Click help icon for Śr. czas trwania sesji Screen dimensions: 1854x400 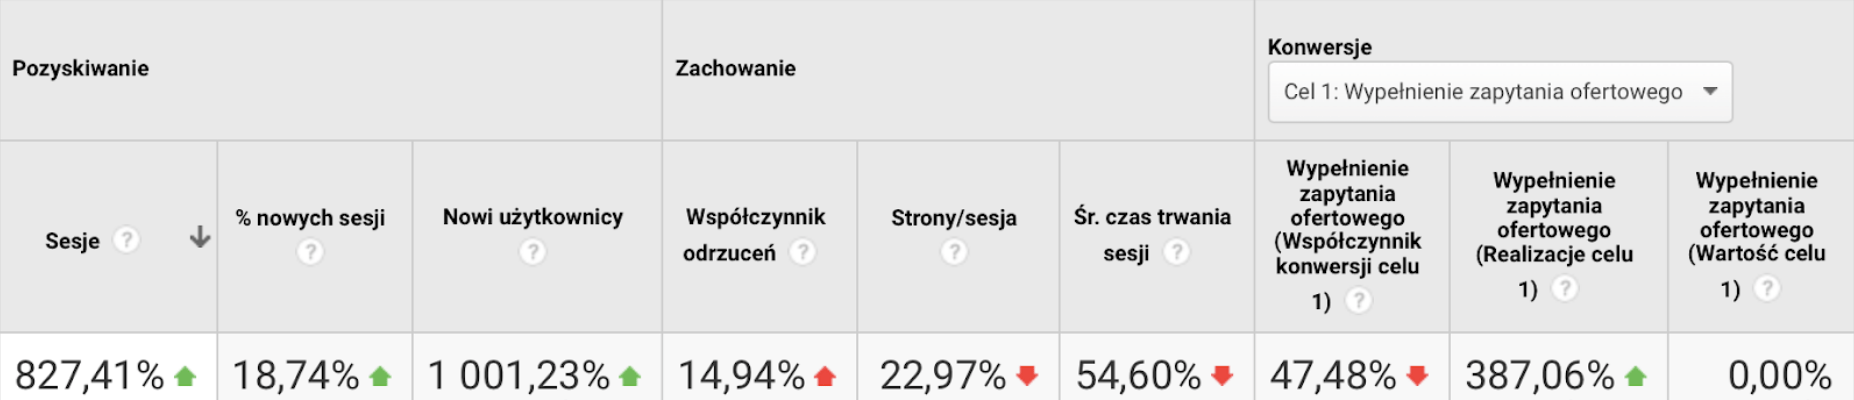[x=1176, y=252]
